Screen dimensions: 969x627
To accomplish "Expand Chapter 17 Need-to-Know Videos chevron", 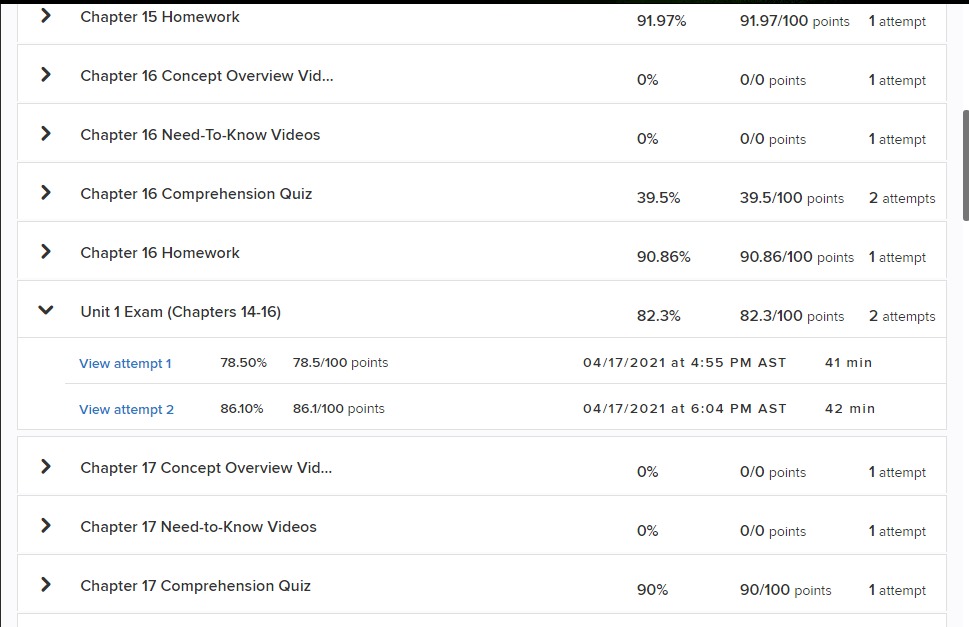I will pos(45,526).
